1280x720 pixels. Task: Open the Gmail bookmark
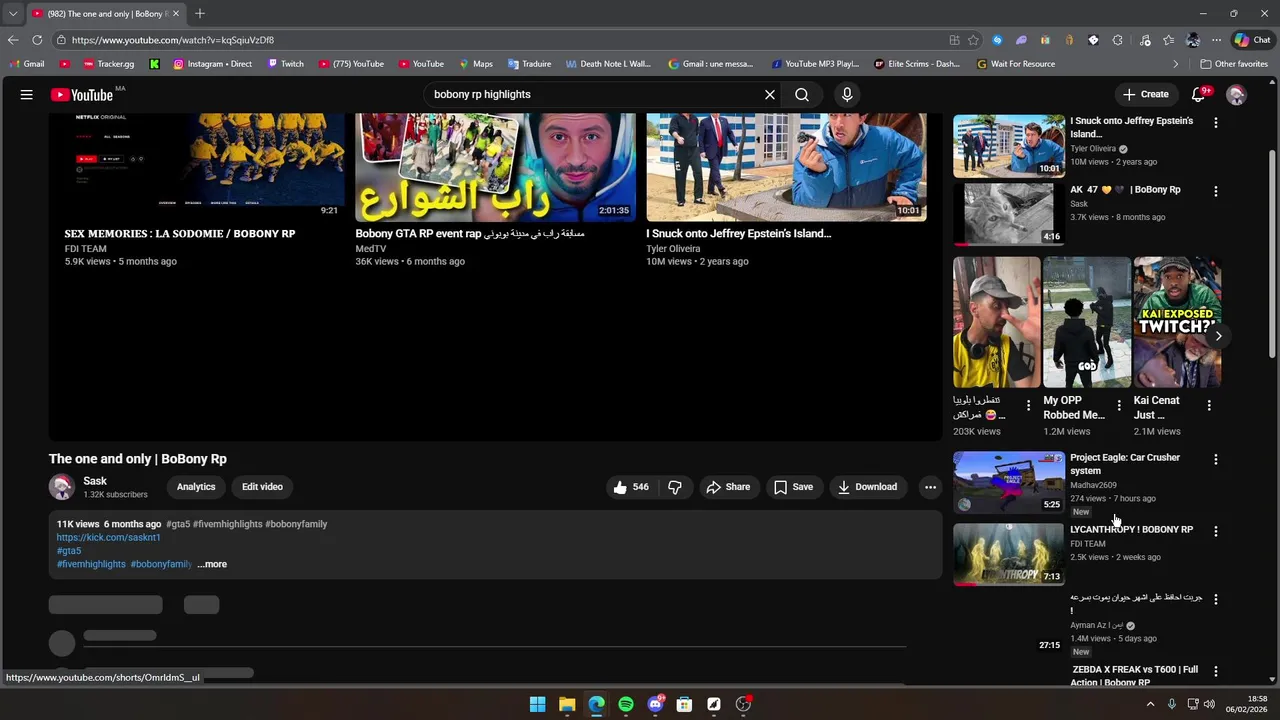(x=27, y=64)
